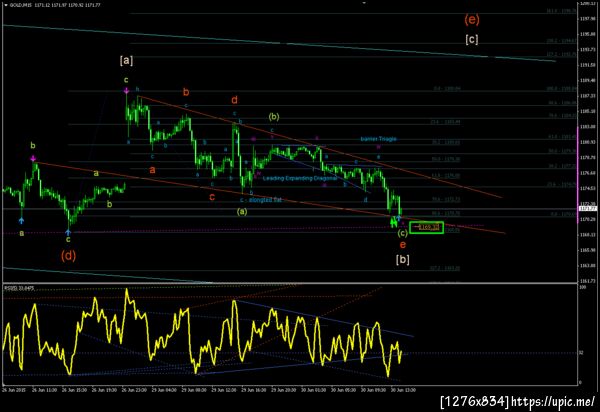
Task: Select the white [b] wave label
Action: (x=403, y=259)
